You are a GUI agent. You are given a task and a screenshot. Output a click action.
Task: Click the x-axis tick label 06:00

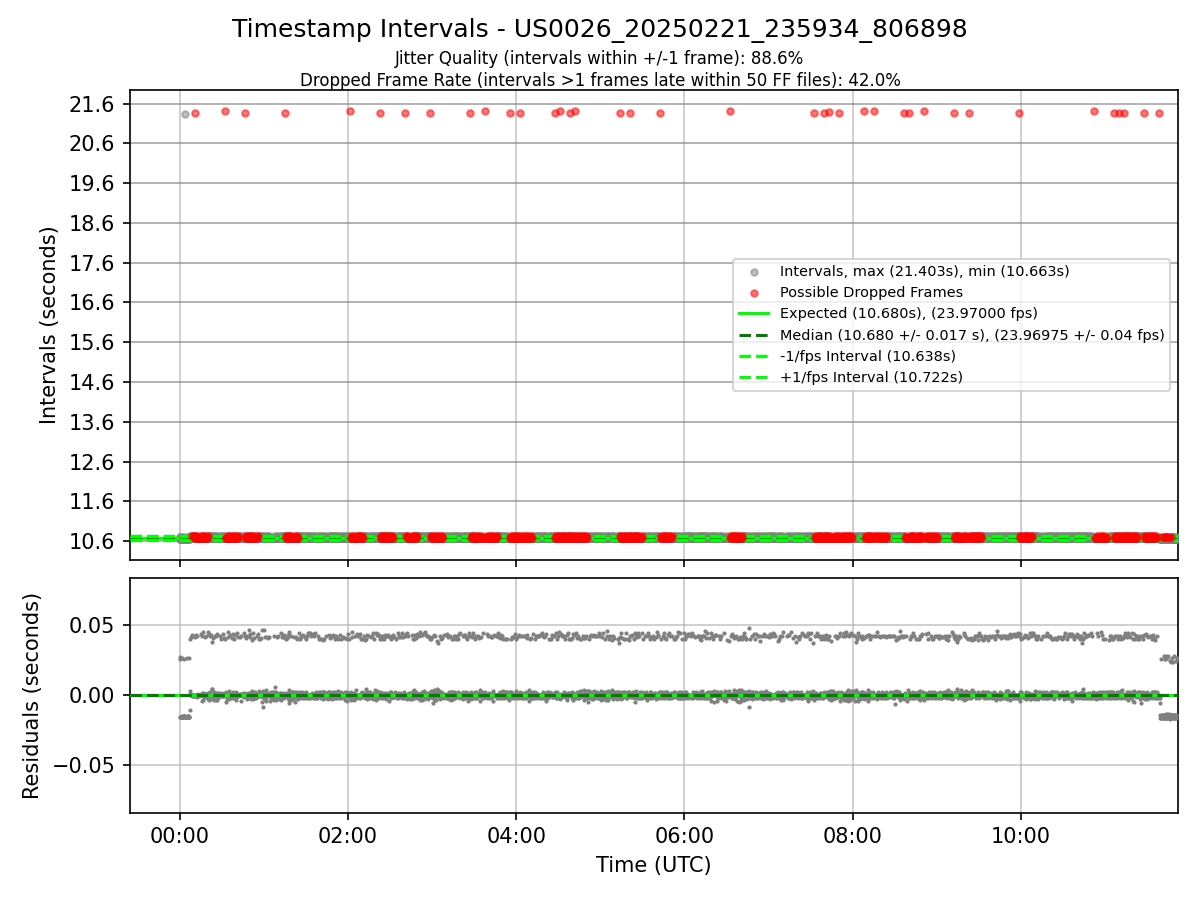click(x=684, y=834)
